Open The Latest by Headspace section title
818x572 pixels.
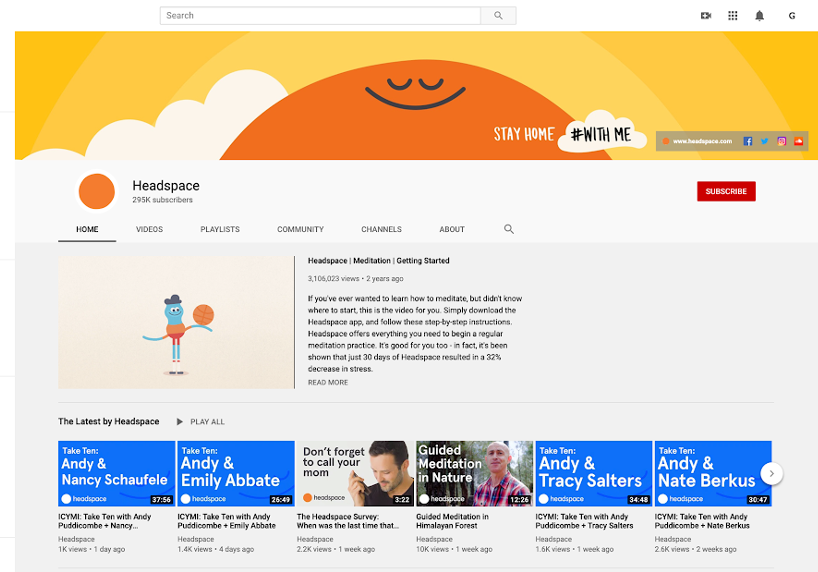coord(109,421)
